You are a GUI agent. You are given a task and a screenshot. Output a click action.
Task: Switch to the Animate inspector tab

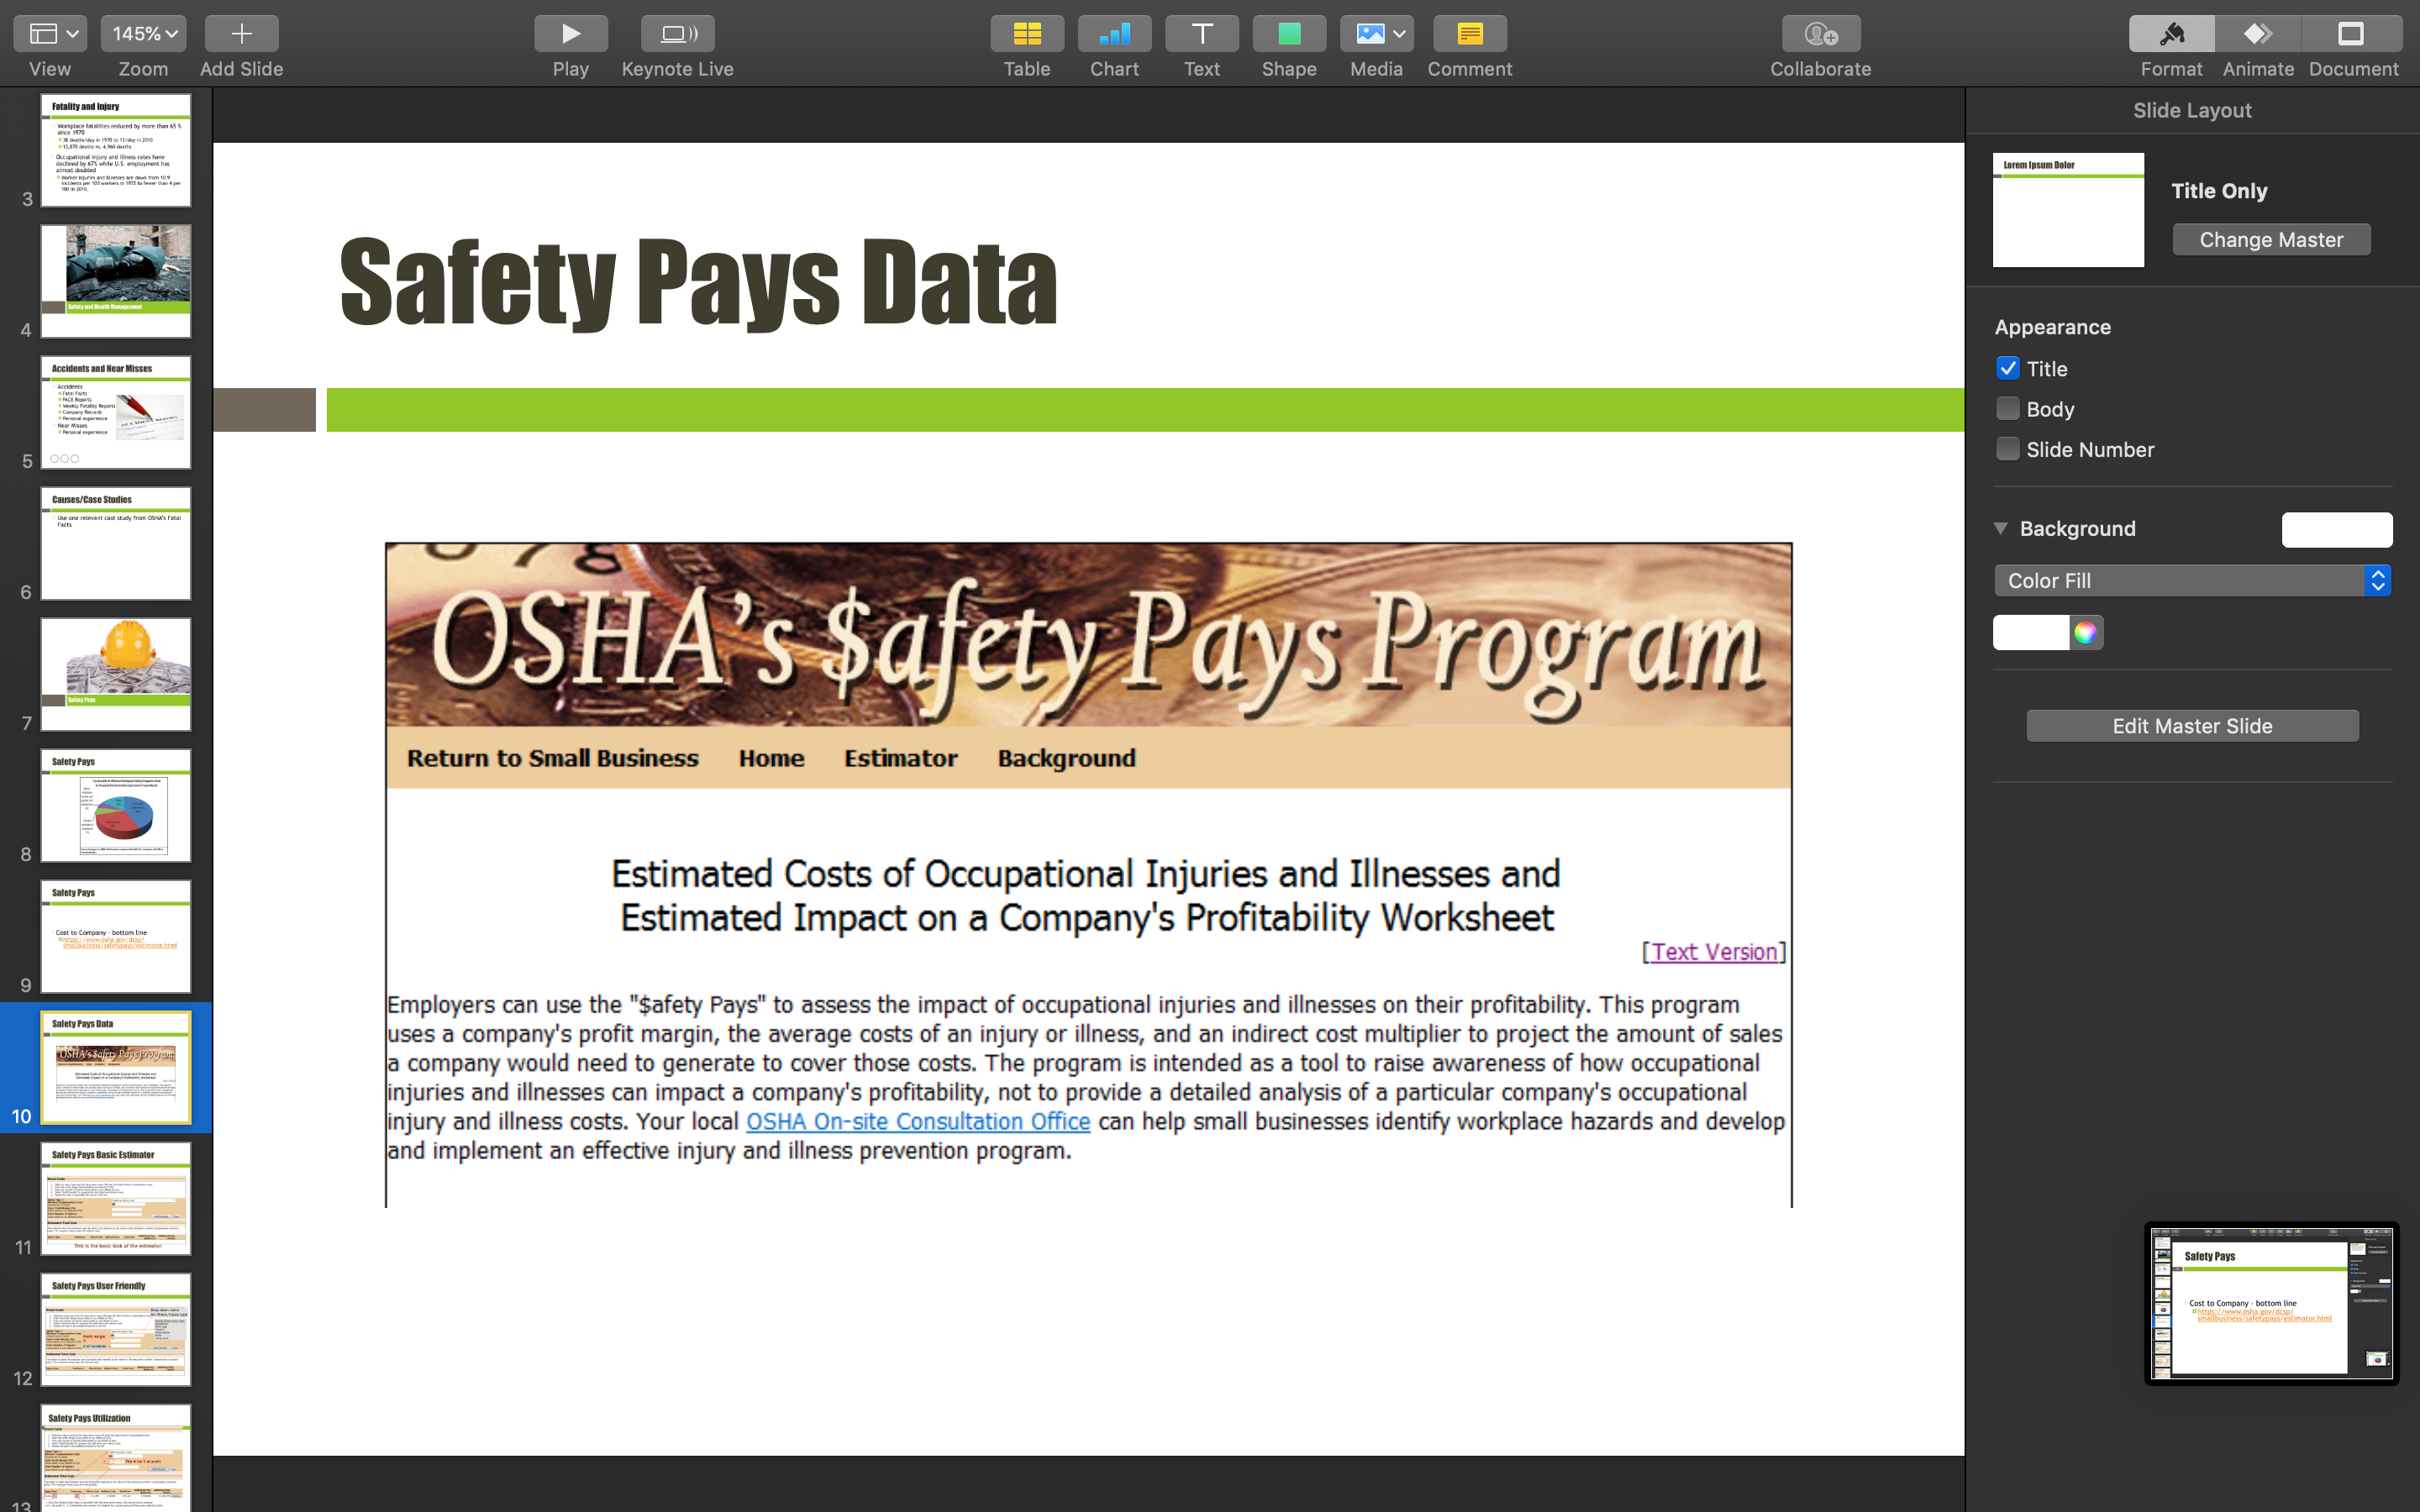point(2258,34)
